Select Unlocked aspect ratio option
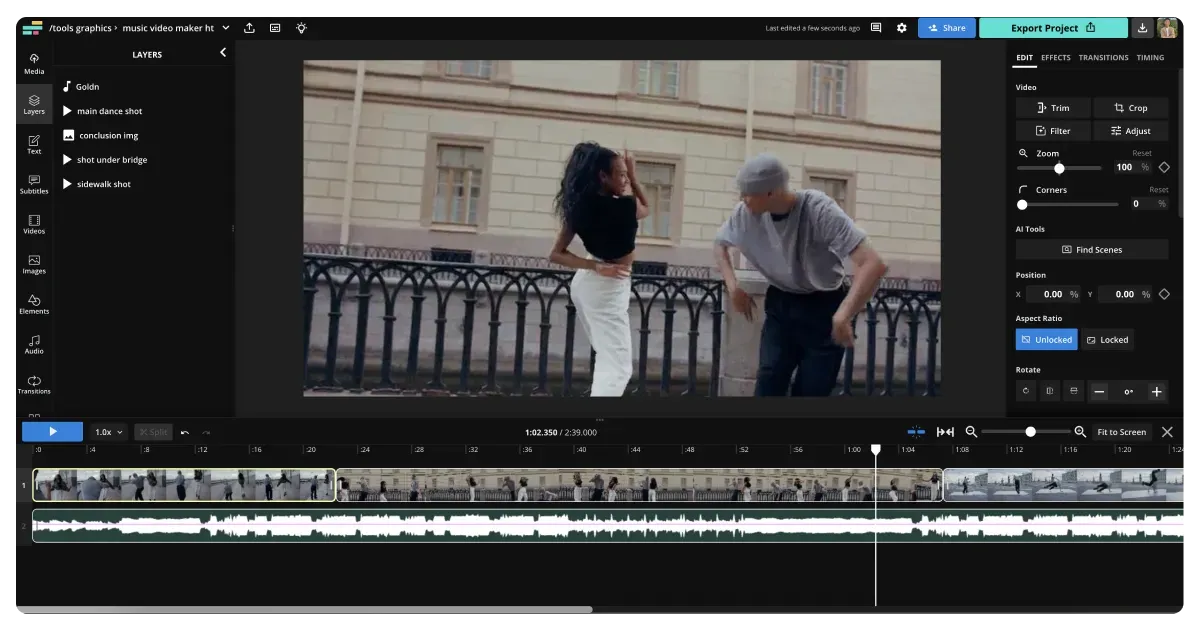Screen dimensions: 1200x630 click(1046, 340)
